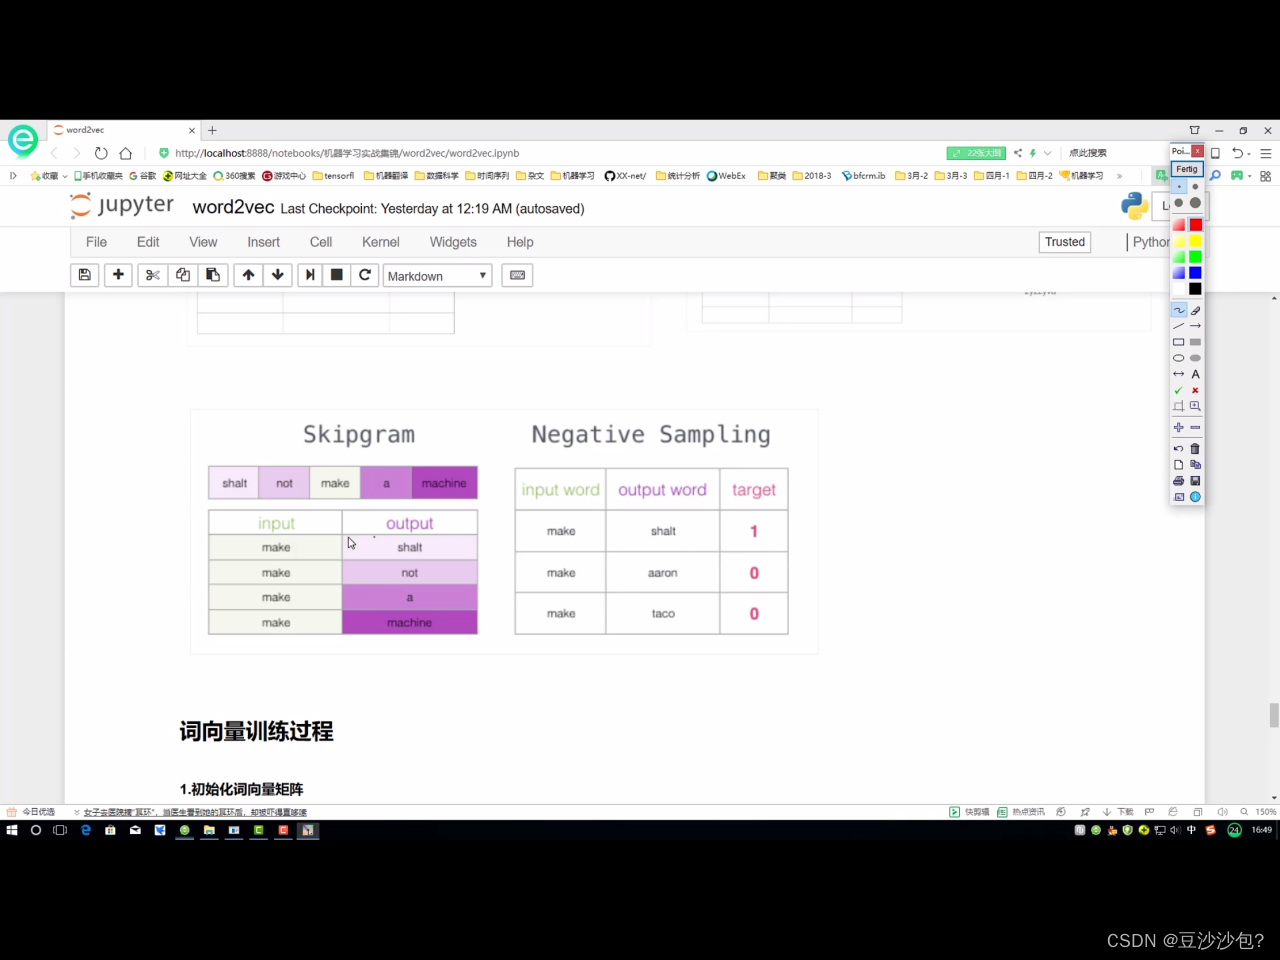1280x960 pixels.
Task: Open the tensorfl bookmark folder
Action: coord(333,176)
